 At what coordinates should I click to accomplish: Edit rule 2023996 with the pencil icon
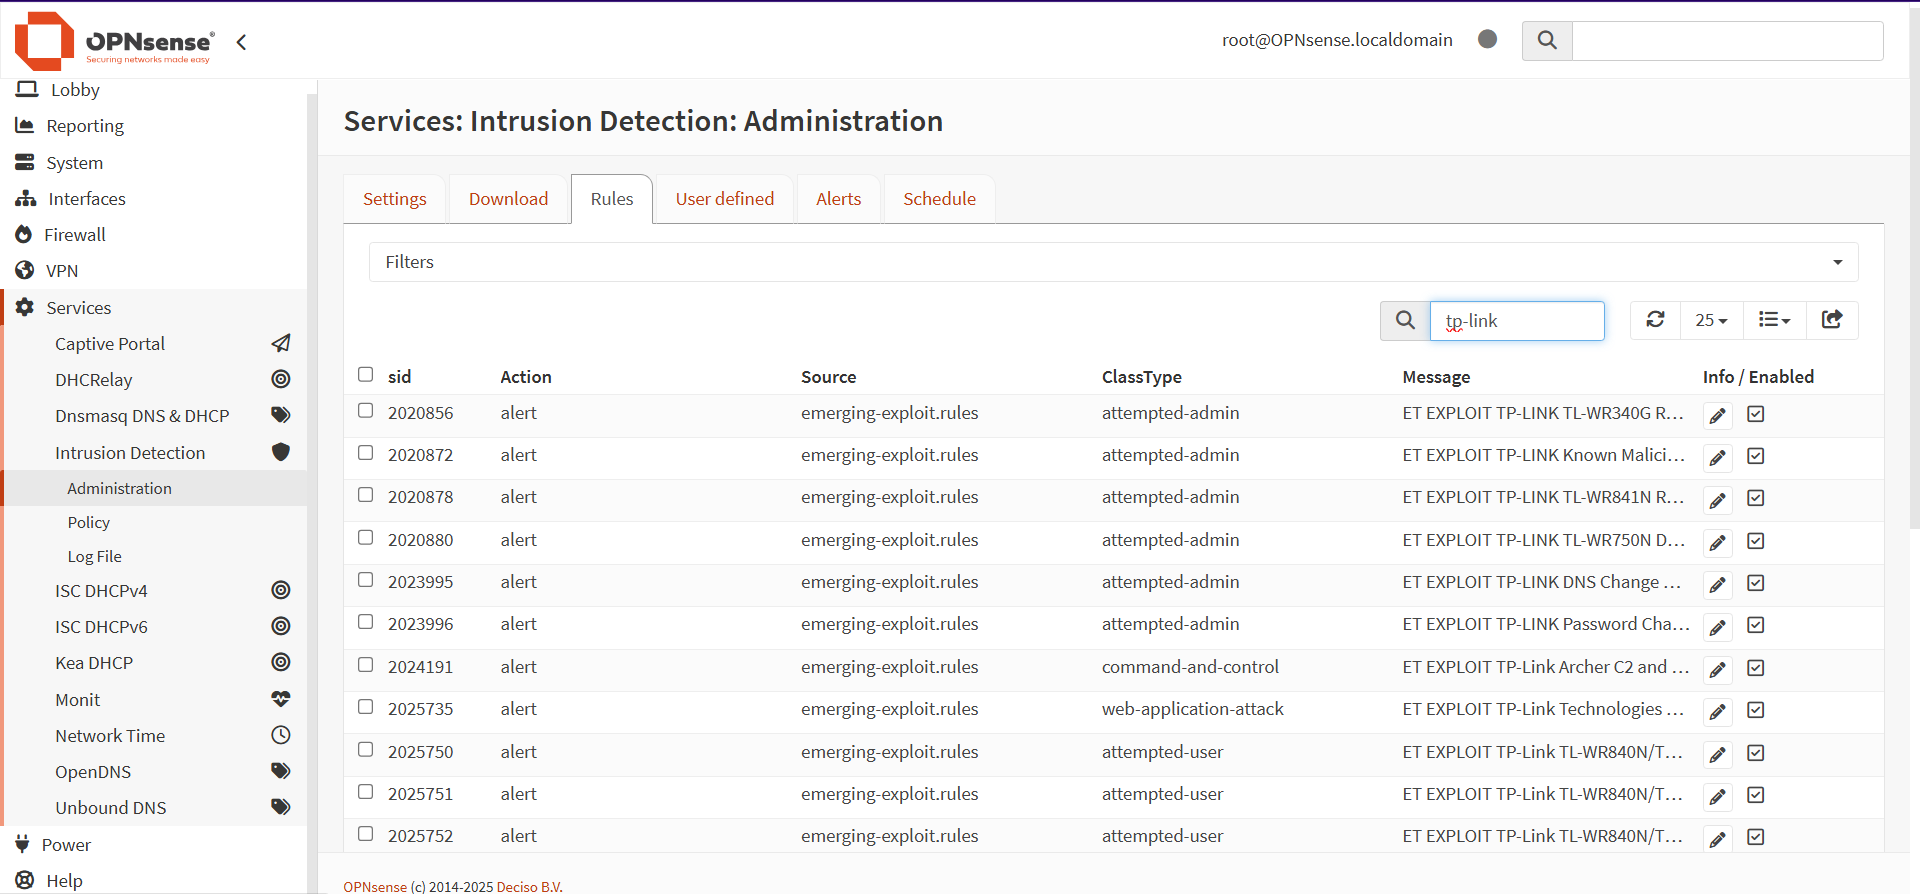point(1718,627)
